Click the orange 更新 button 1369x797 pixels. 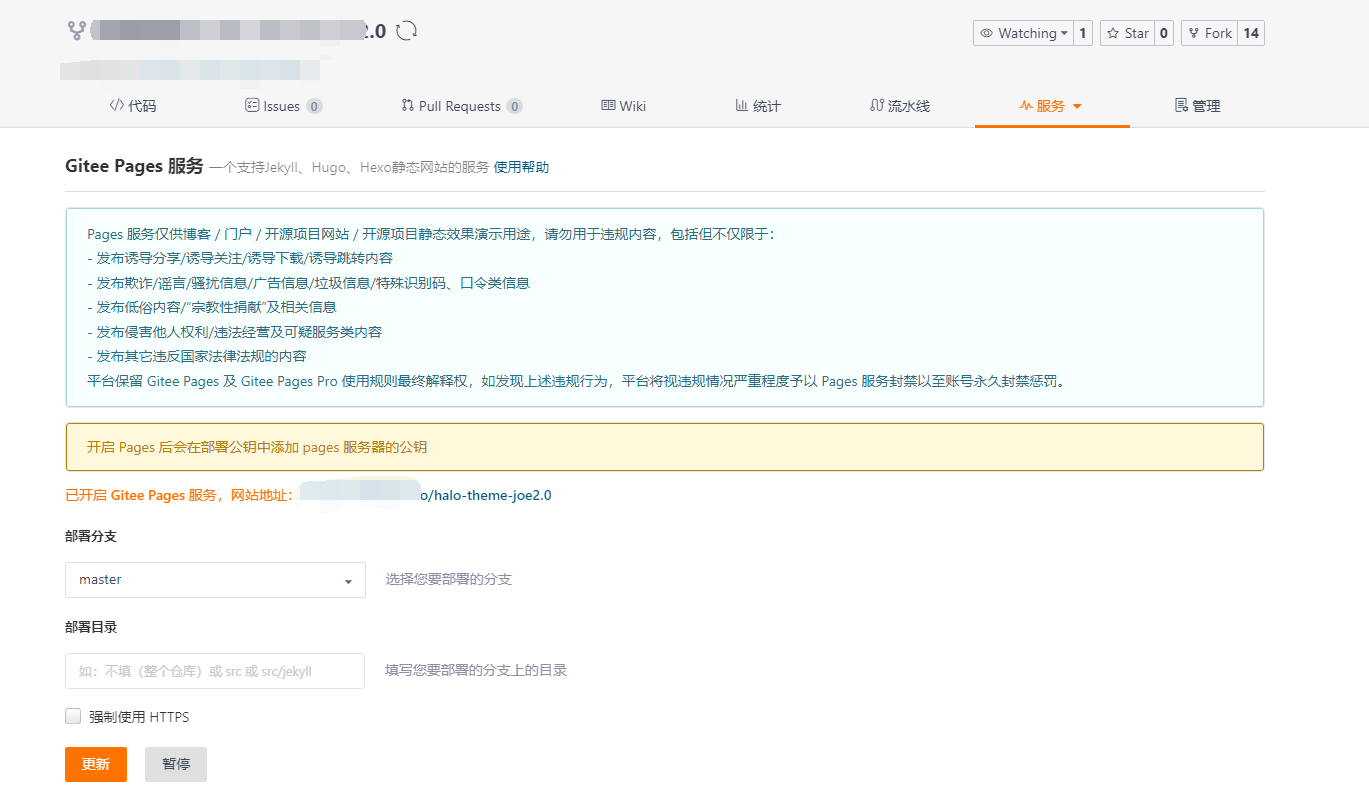click(x=96, y=764)
